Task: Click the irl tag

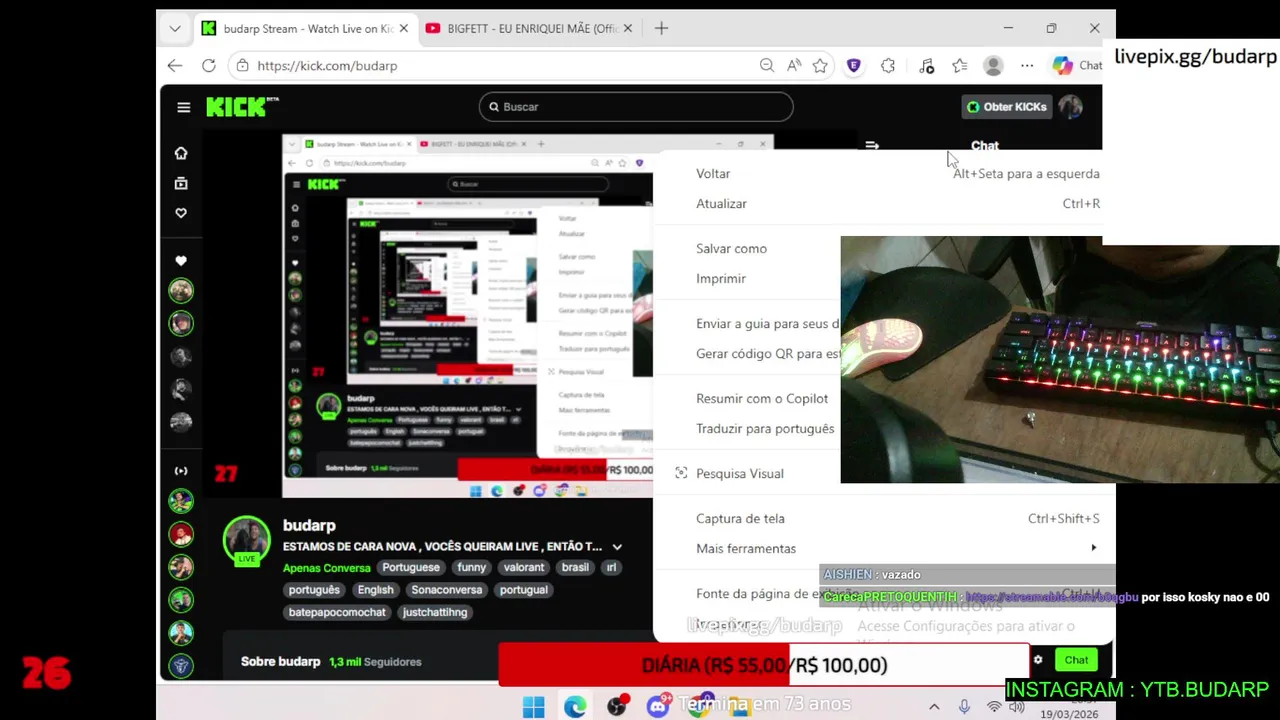Action: 611,567
